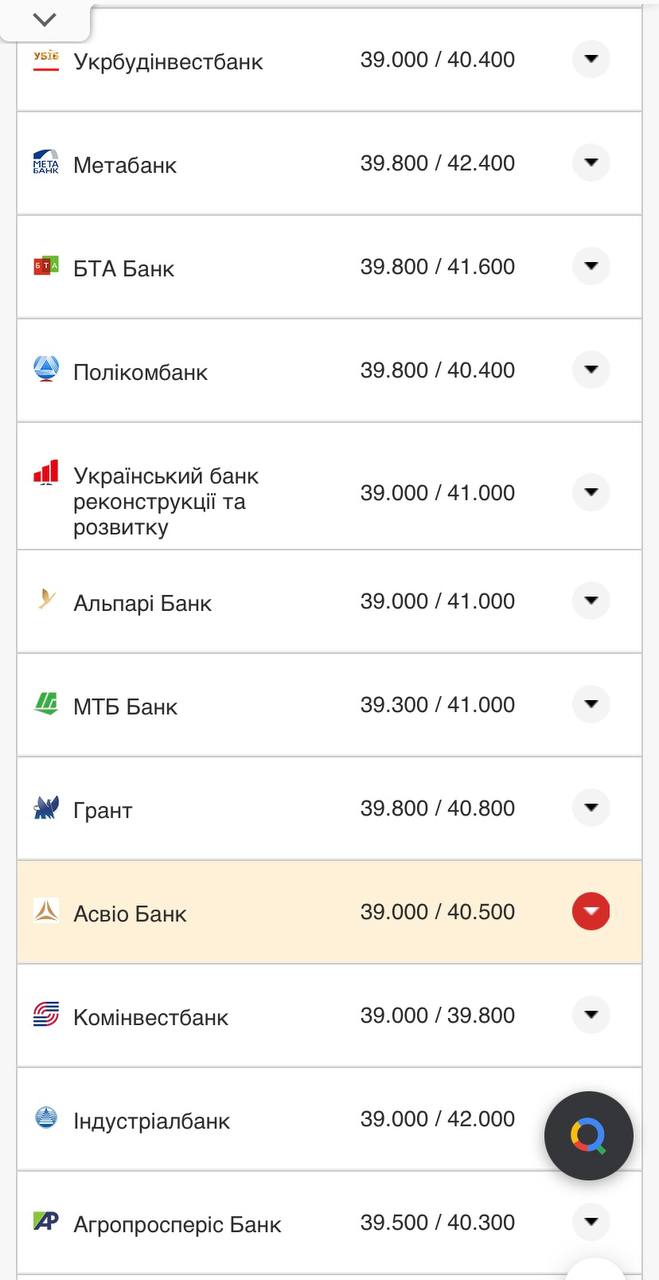Click the Грант bank logo icon

point(46,808)
